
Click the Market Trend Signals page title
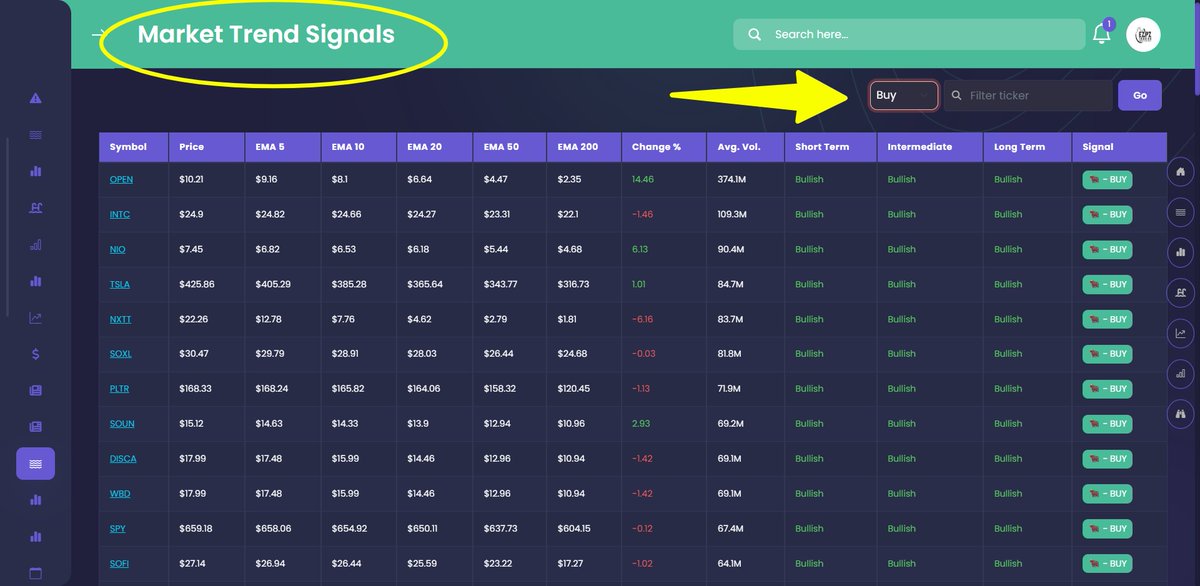[x=266, y=34]
